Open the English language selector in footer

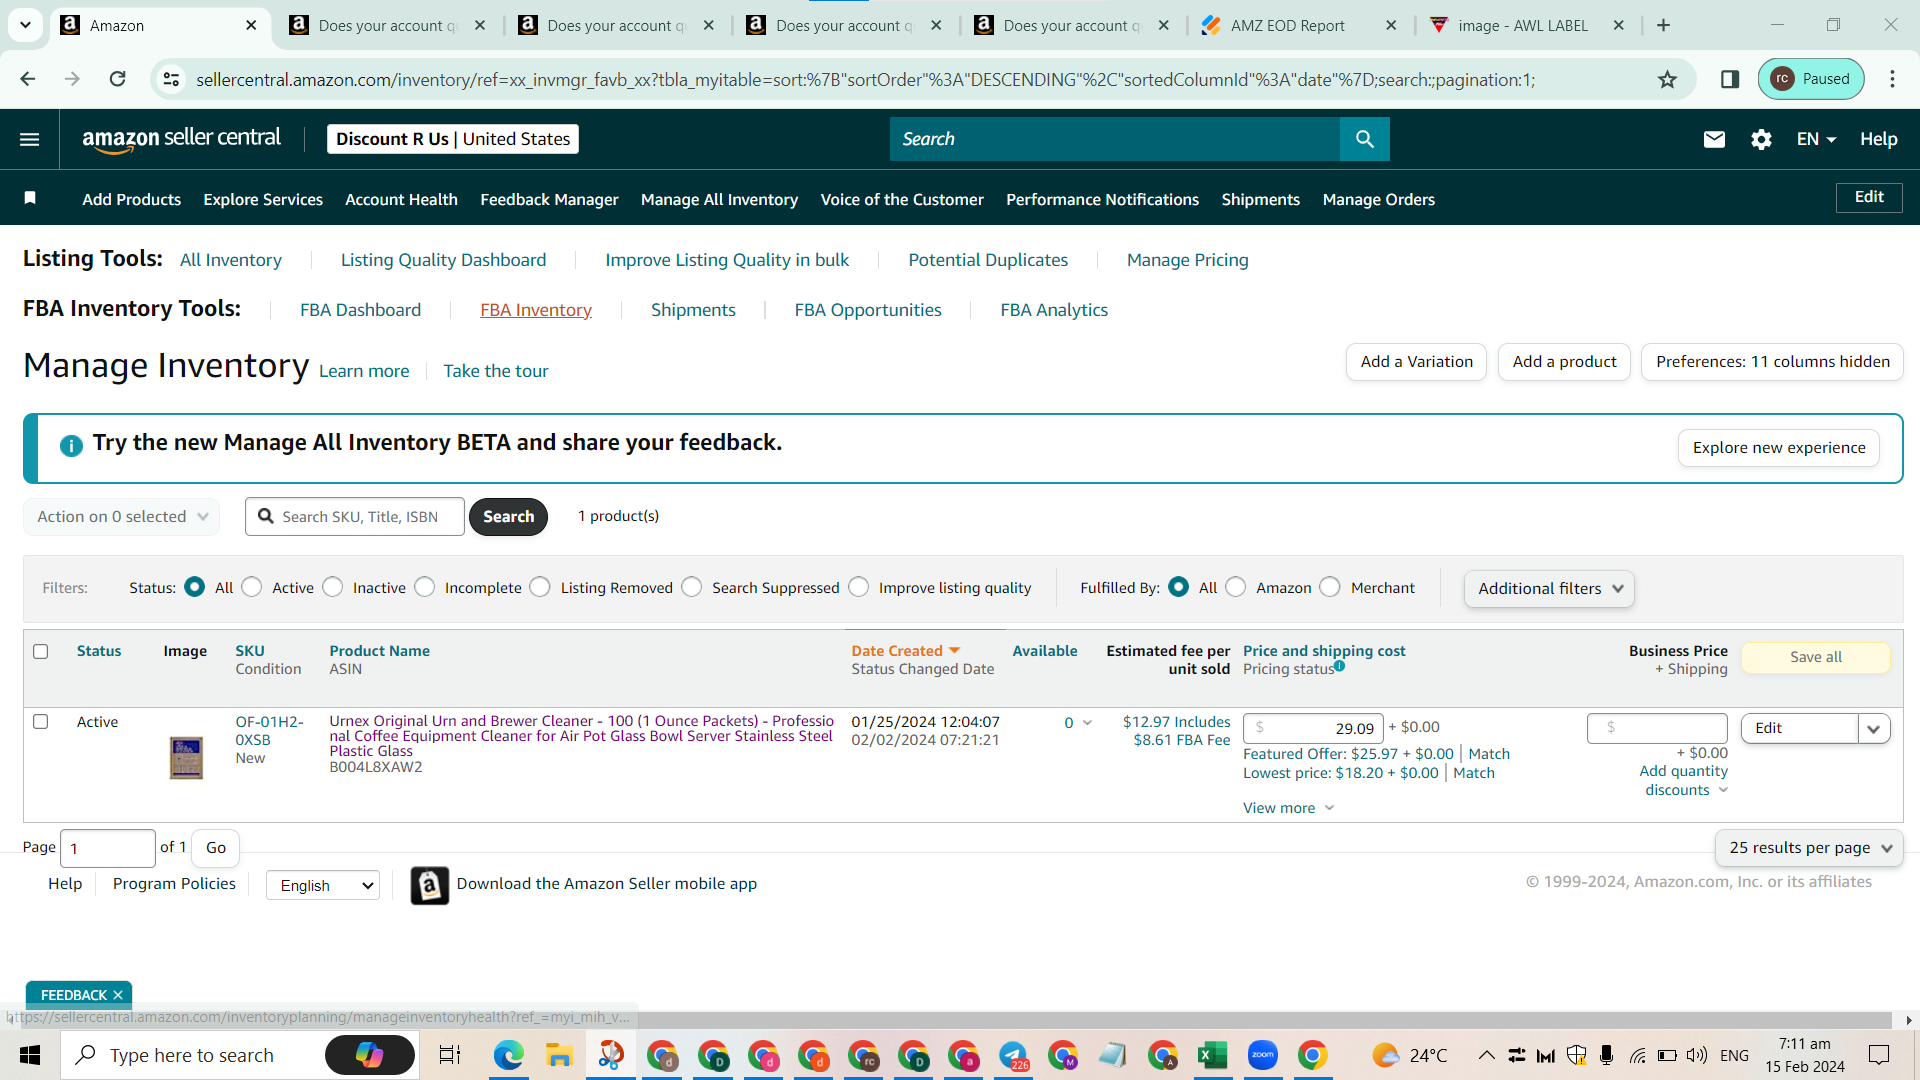pos(323,885)
